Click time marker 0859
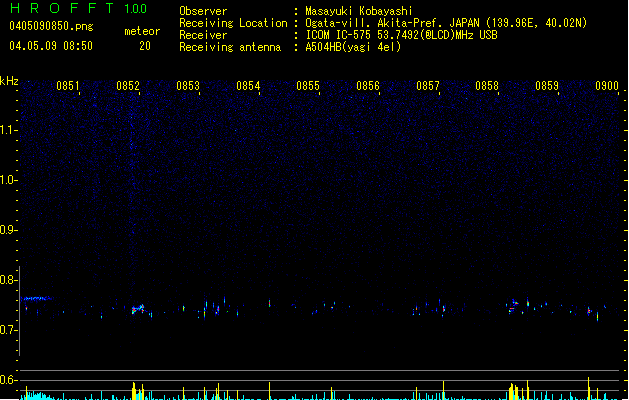This screenshot has width=629, height=400. 547,86
